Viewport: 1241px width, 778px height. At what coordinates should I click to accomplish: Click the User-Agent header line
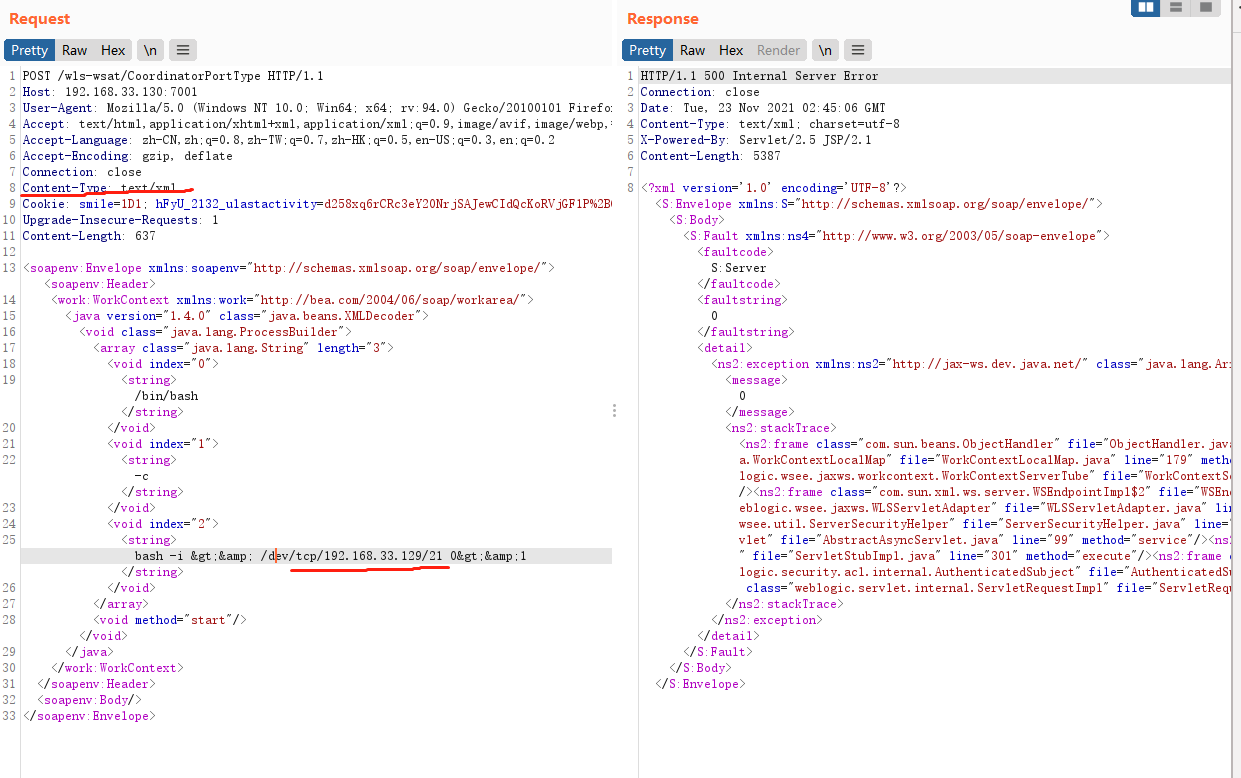coord(317,108)
